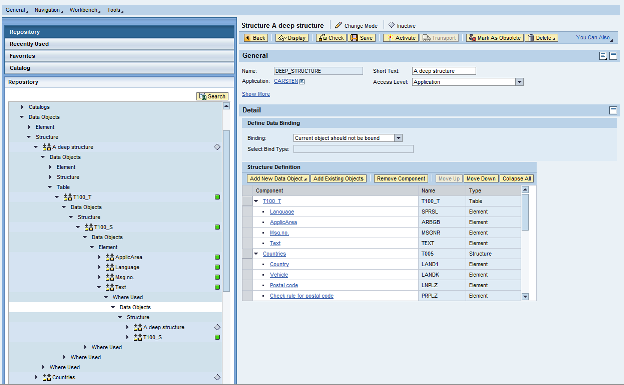Expand the Countries tree node arrow

click(x=36, y=377)
